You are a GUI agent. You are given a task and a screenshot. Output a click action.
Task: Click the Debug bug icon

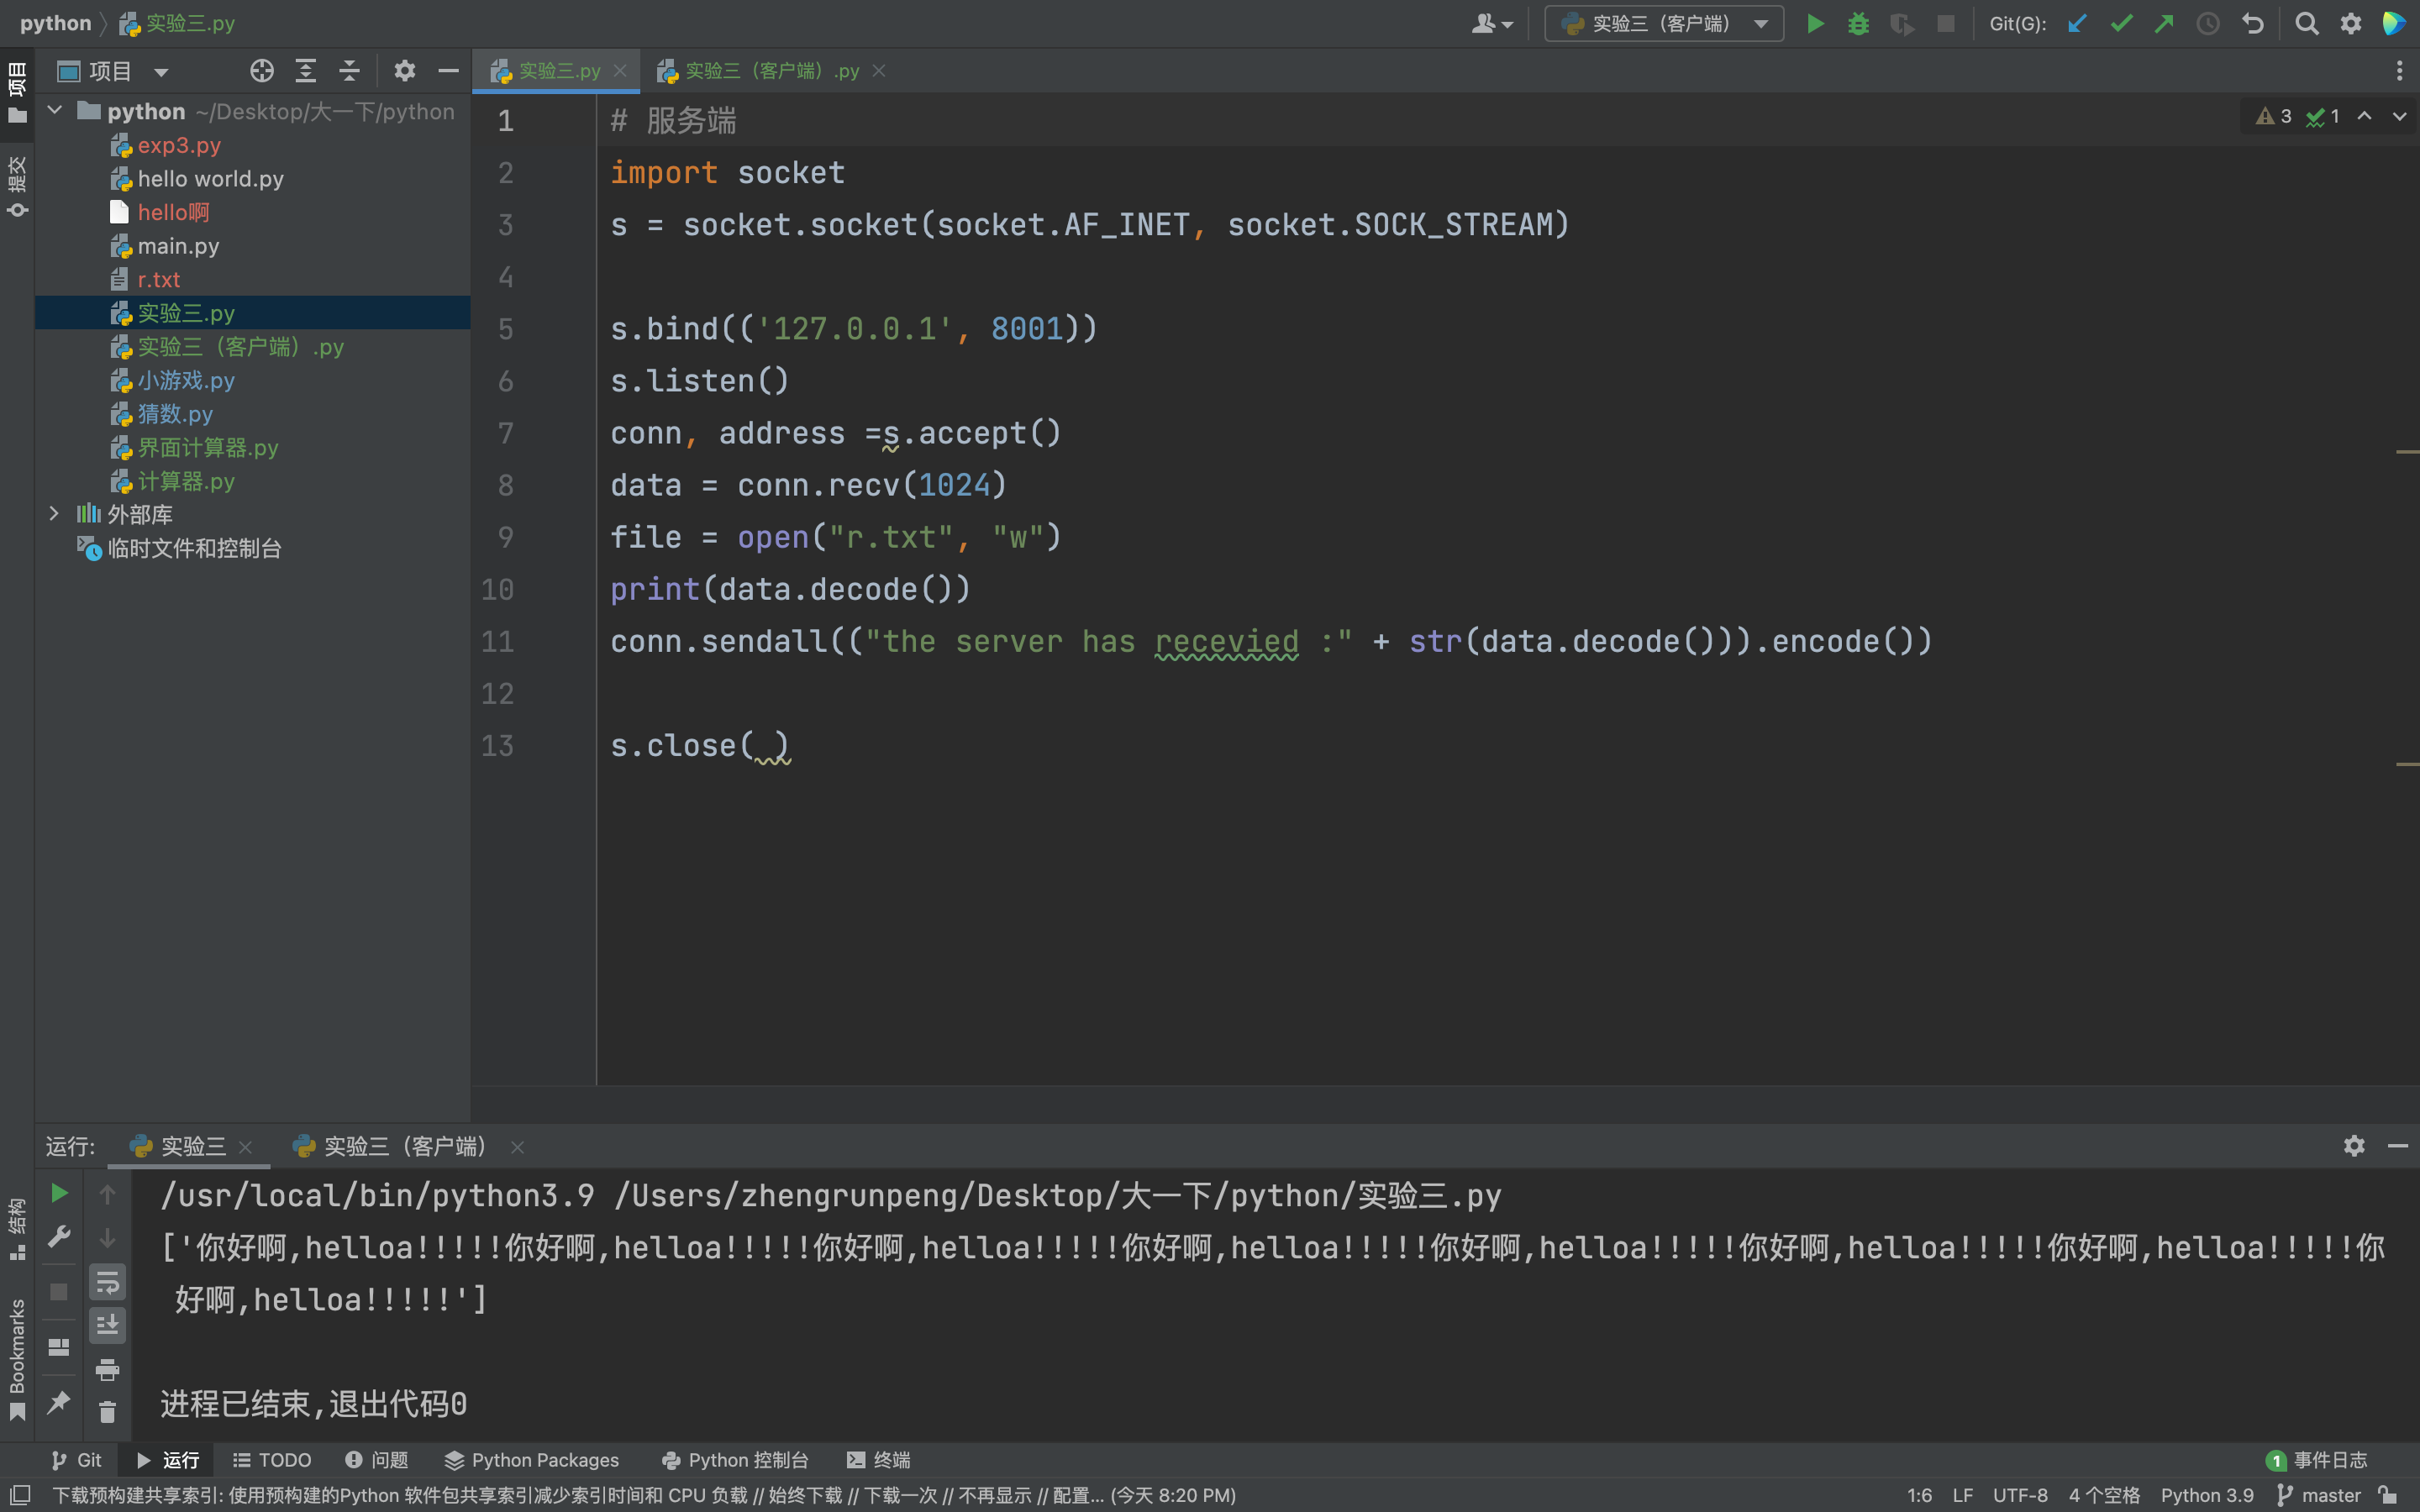1858,24
